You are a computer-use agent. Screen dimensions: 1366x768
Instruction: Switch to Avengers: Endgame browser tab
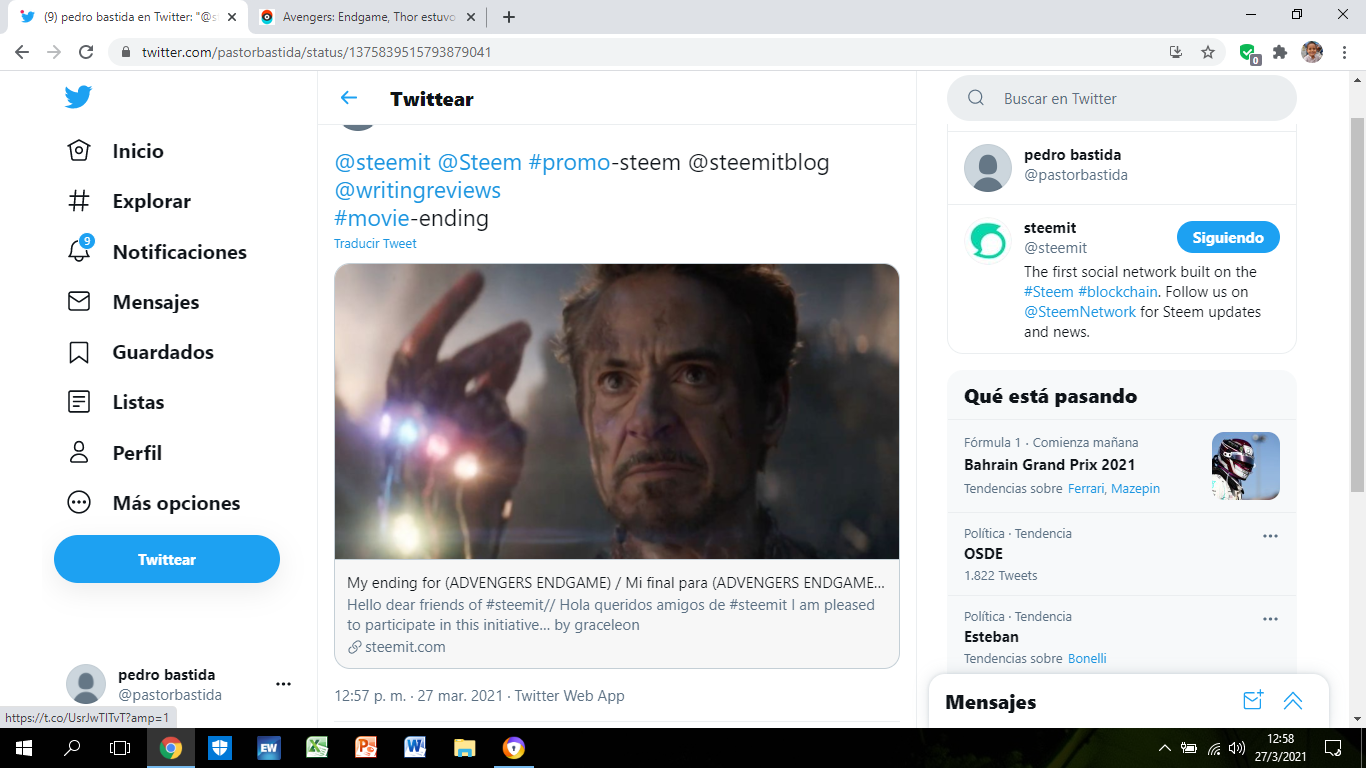tap(369, 17)
